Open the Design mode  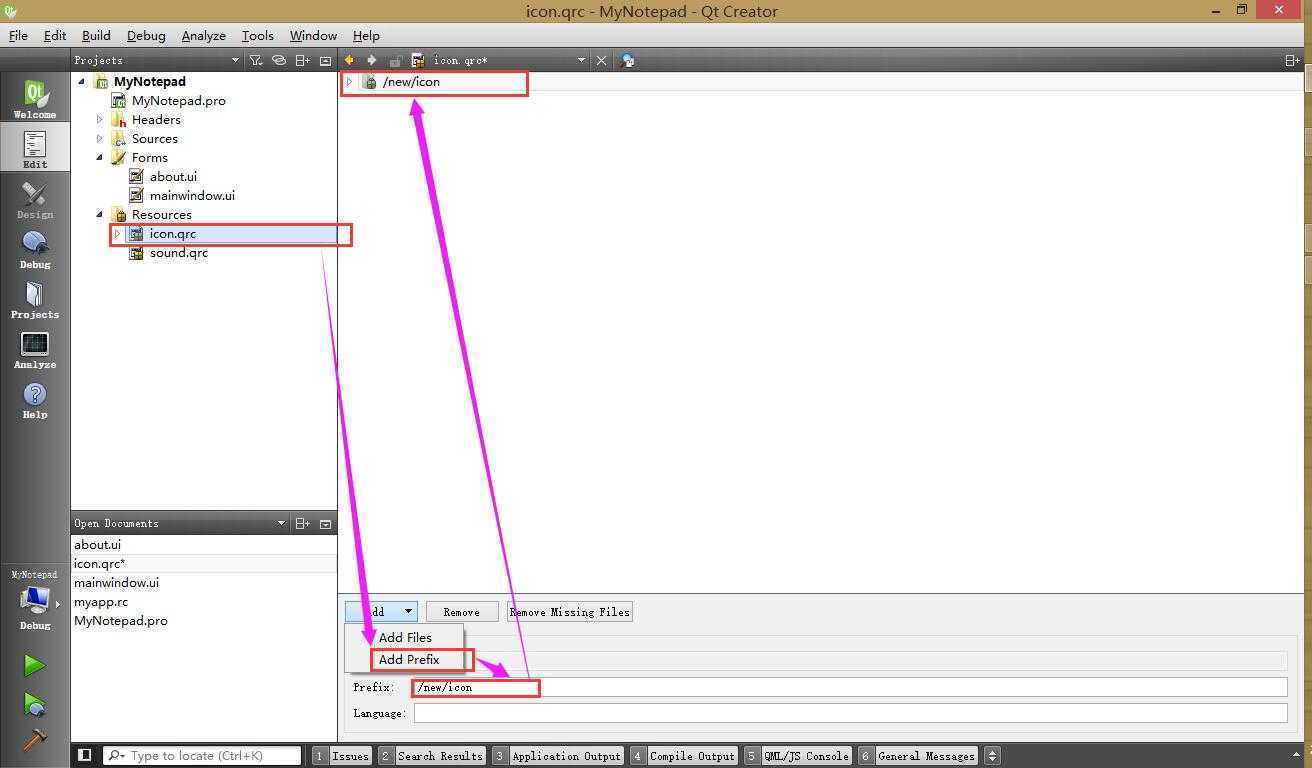pos(35,199)
